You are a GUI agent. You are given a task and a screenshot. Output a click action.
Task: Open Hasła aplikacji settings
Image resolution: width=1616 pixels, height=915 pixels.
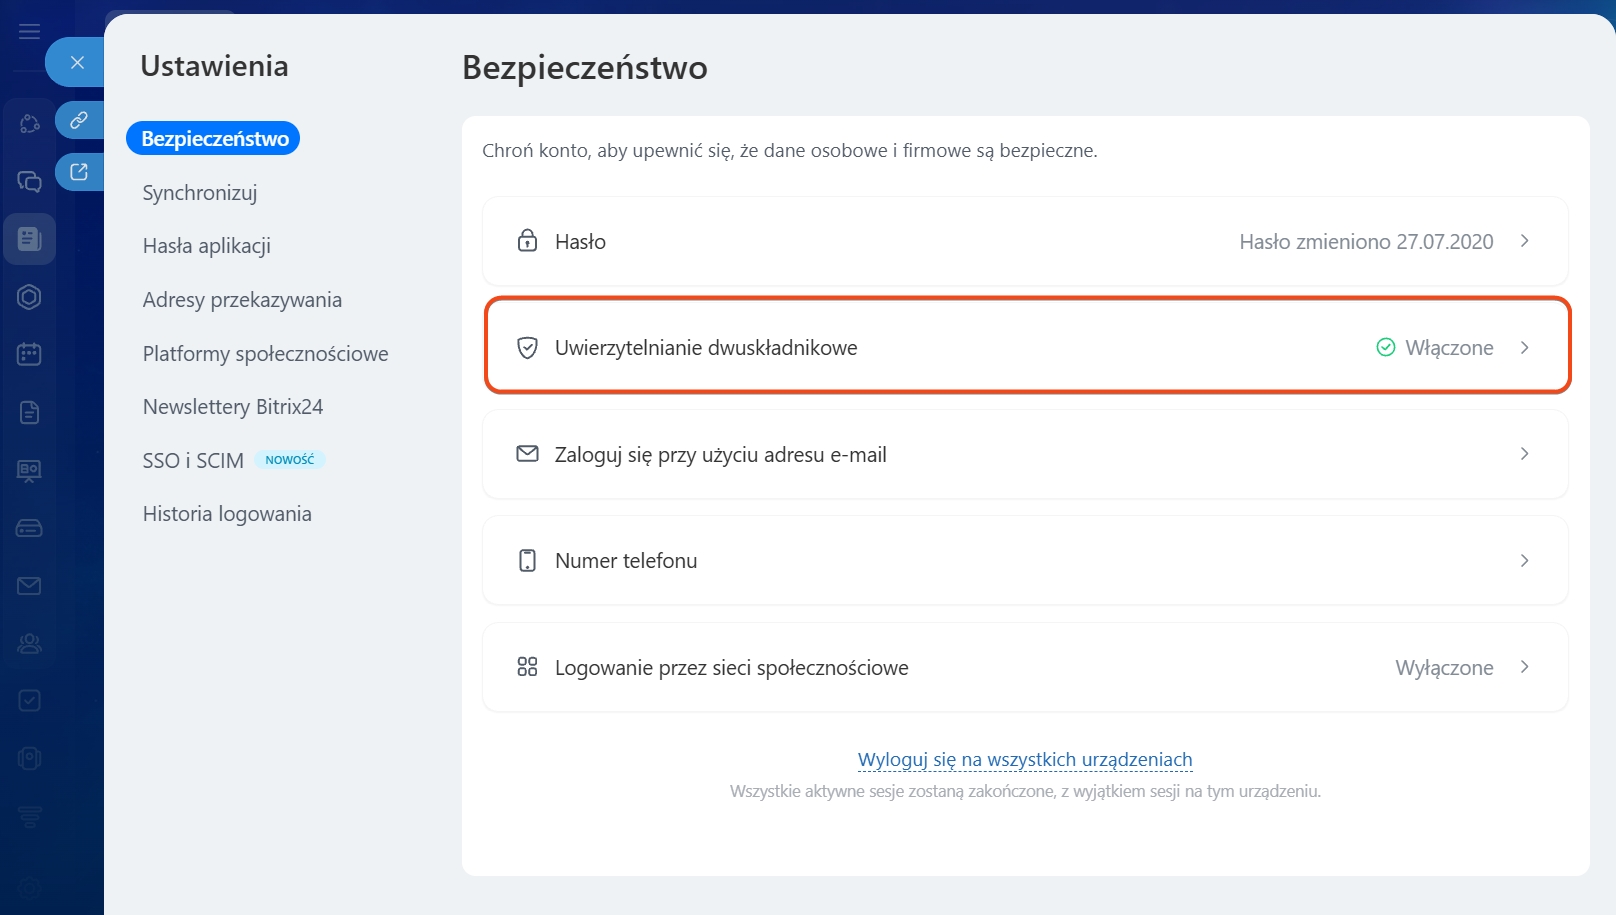point(207,246)
